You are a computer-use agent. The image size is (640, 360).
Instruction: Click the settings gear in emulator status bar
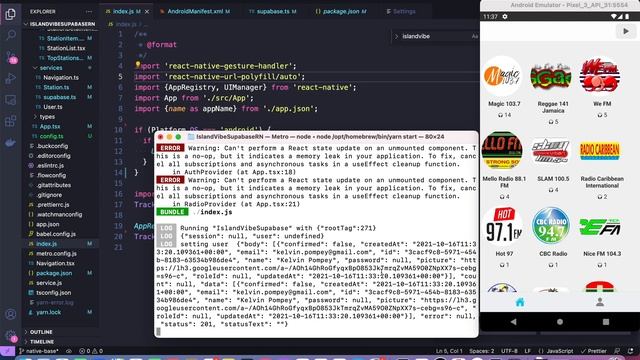tap(505, 17)
